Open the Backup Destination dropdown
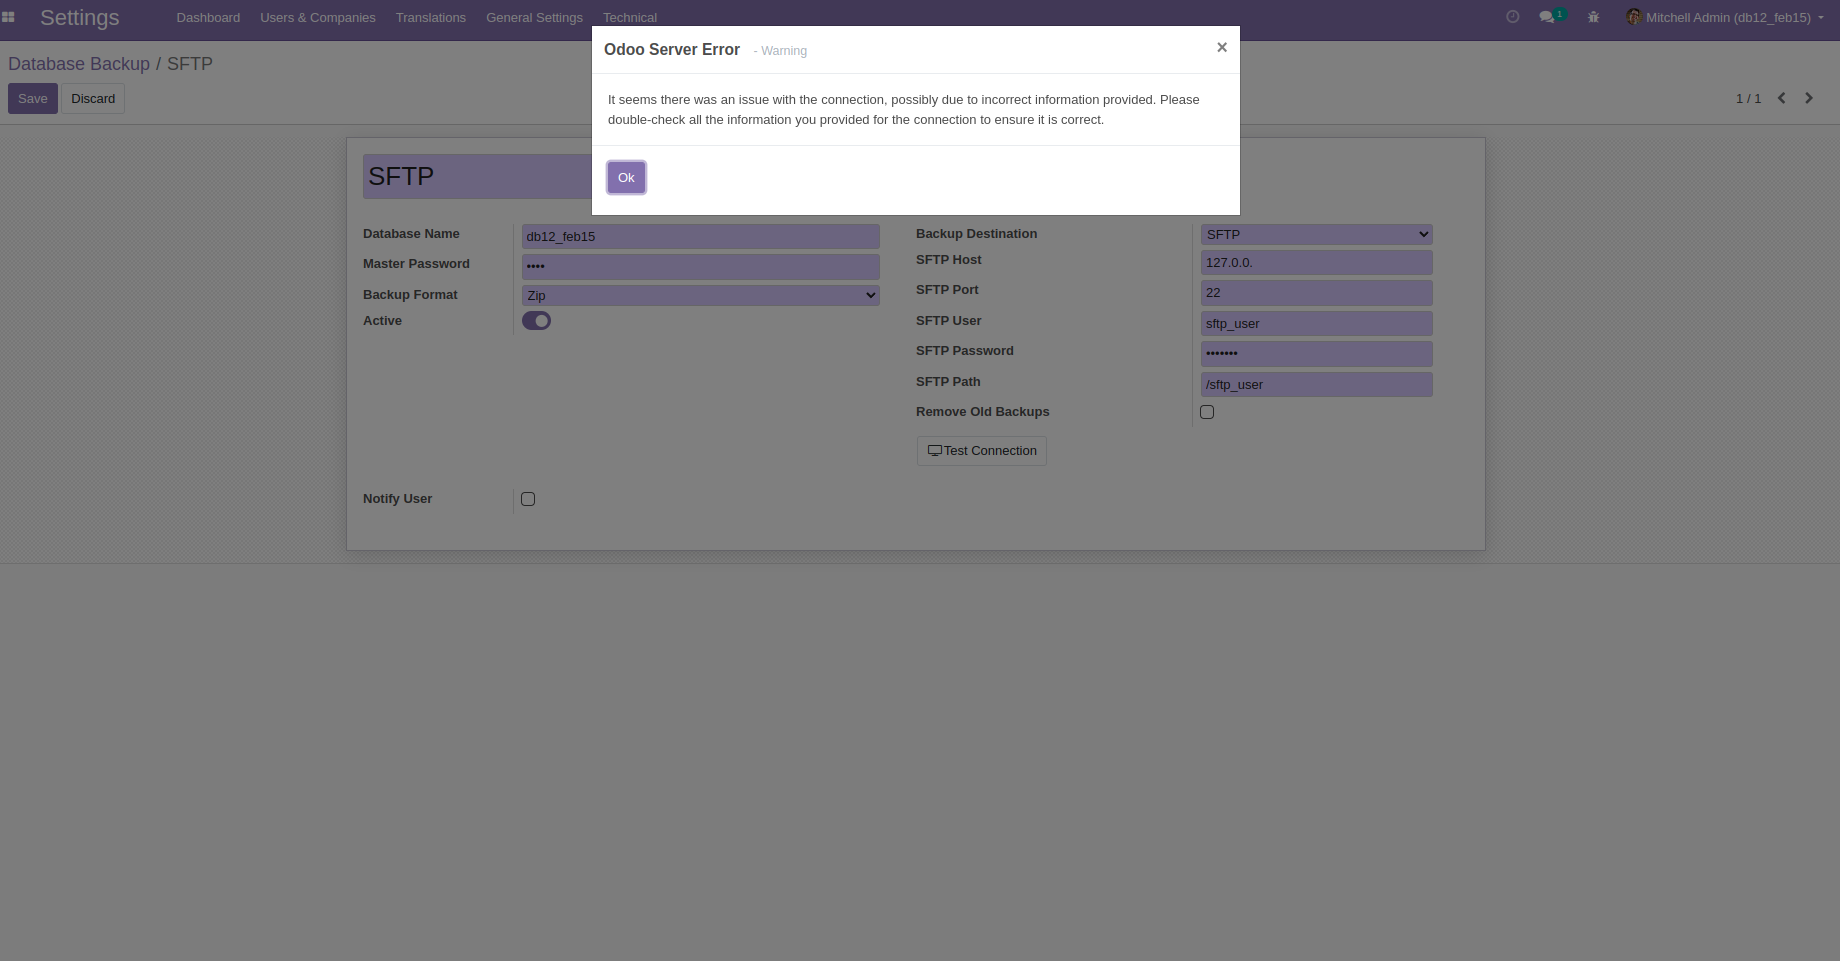1840x961 pixels. click(x=1317, y=234)
